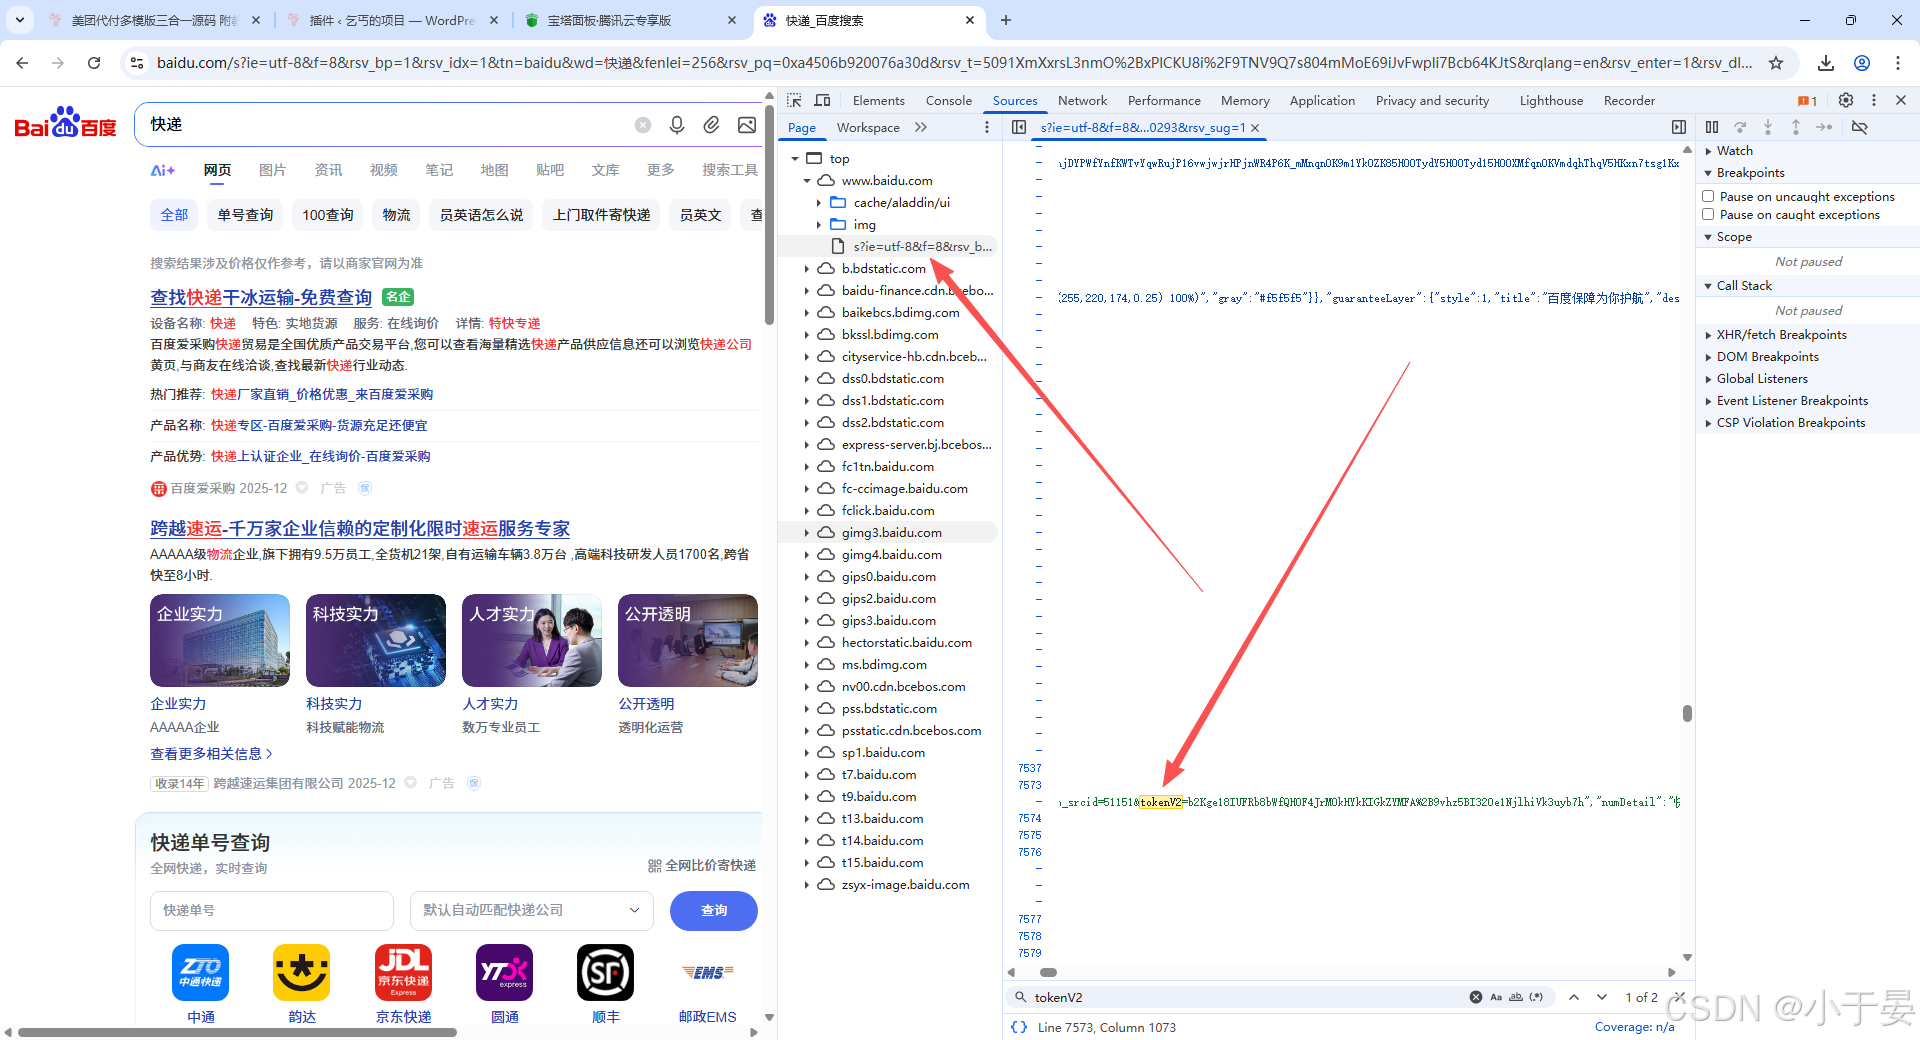Enable match whole word in find bar
This screenshot has width=1920, height=1040.
1516,997
